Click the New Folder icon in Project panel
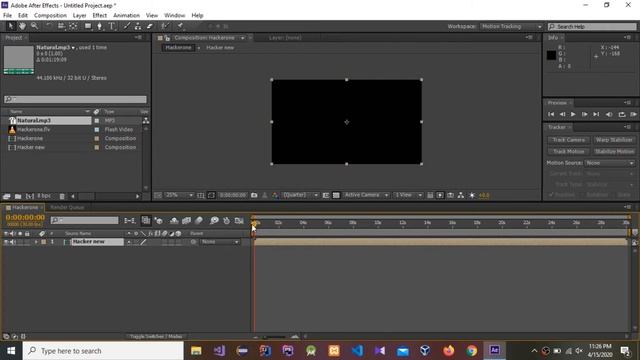 [18, 196]
